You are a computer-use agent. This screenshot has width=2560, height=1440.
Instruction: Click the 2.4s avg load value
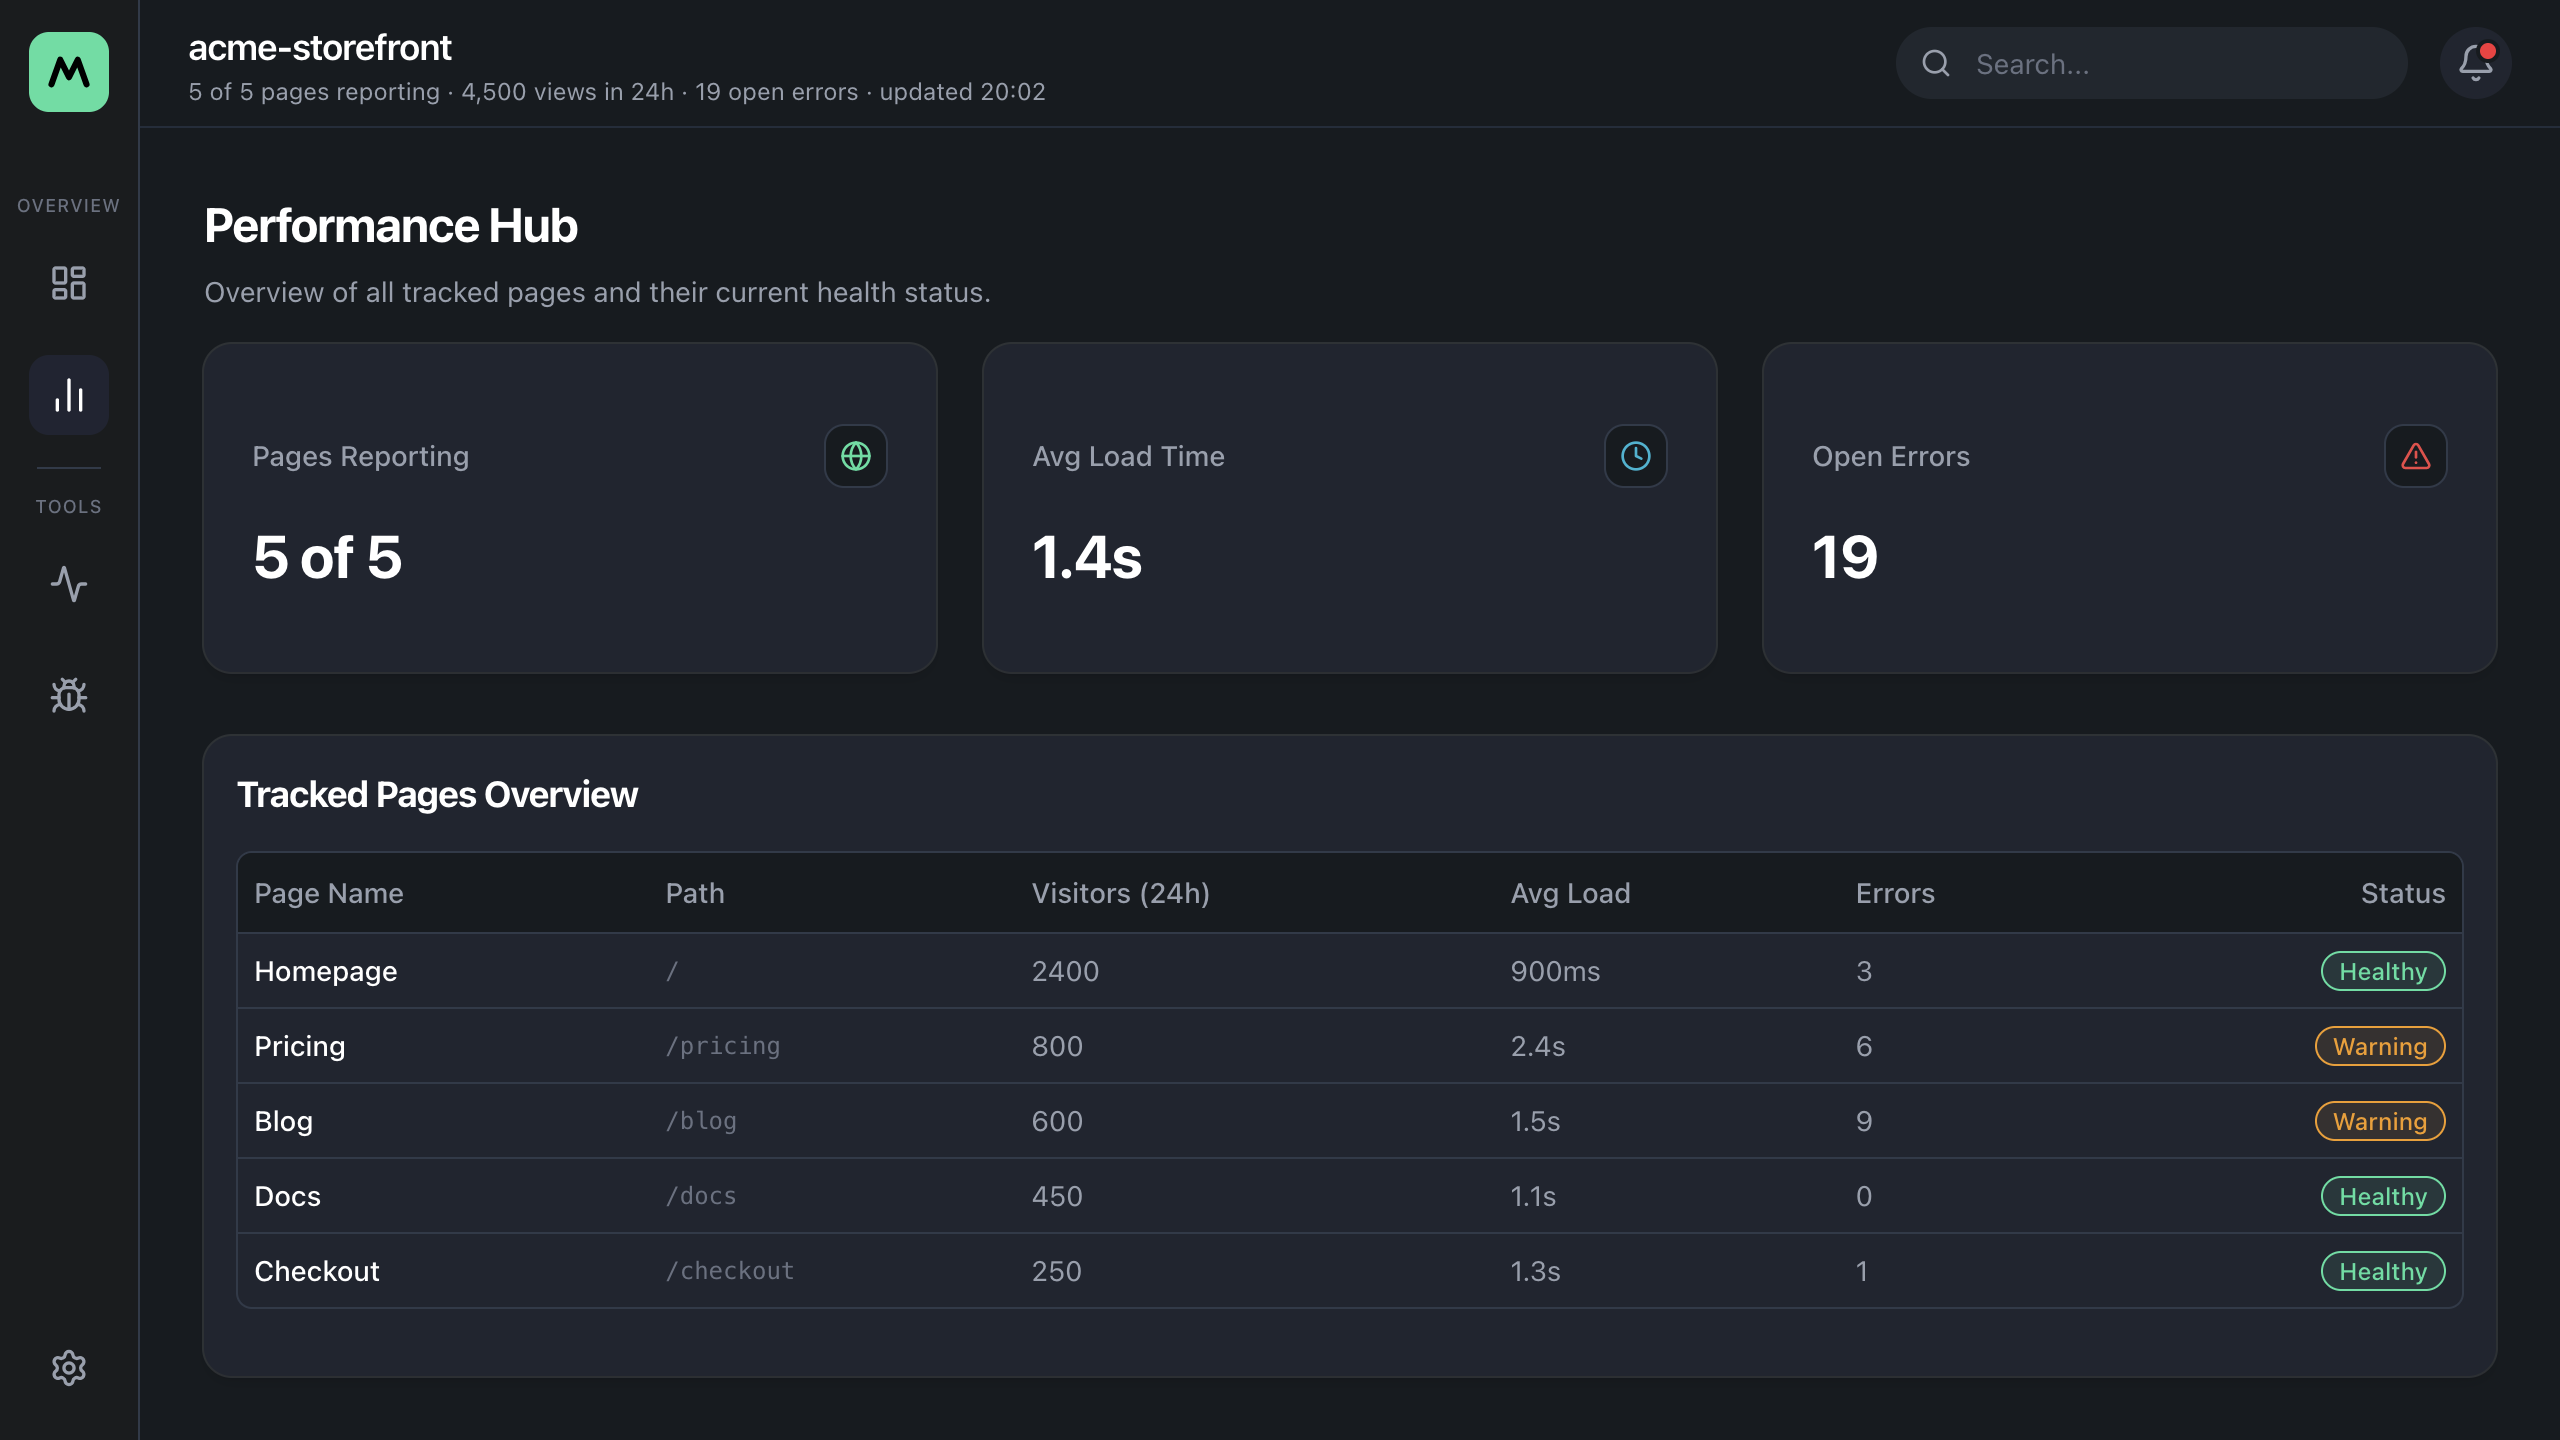[x=1538, y=1046]
